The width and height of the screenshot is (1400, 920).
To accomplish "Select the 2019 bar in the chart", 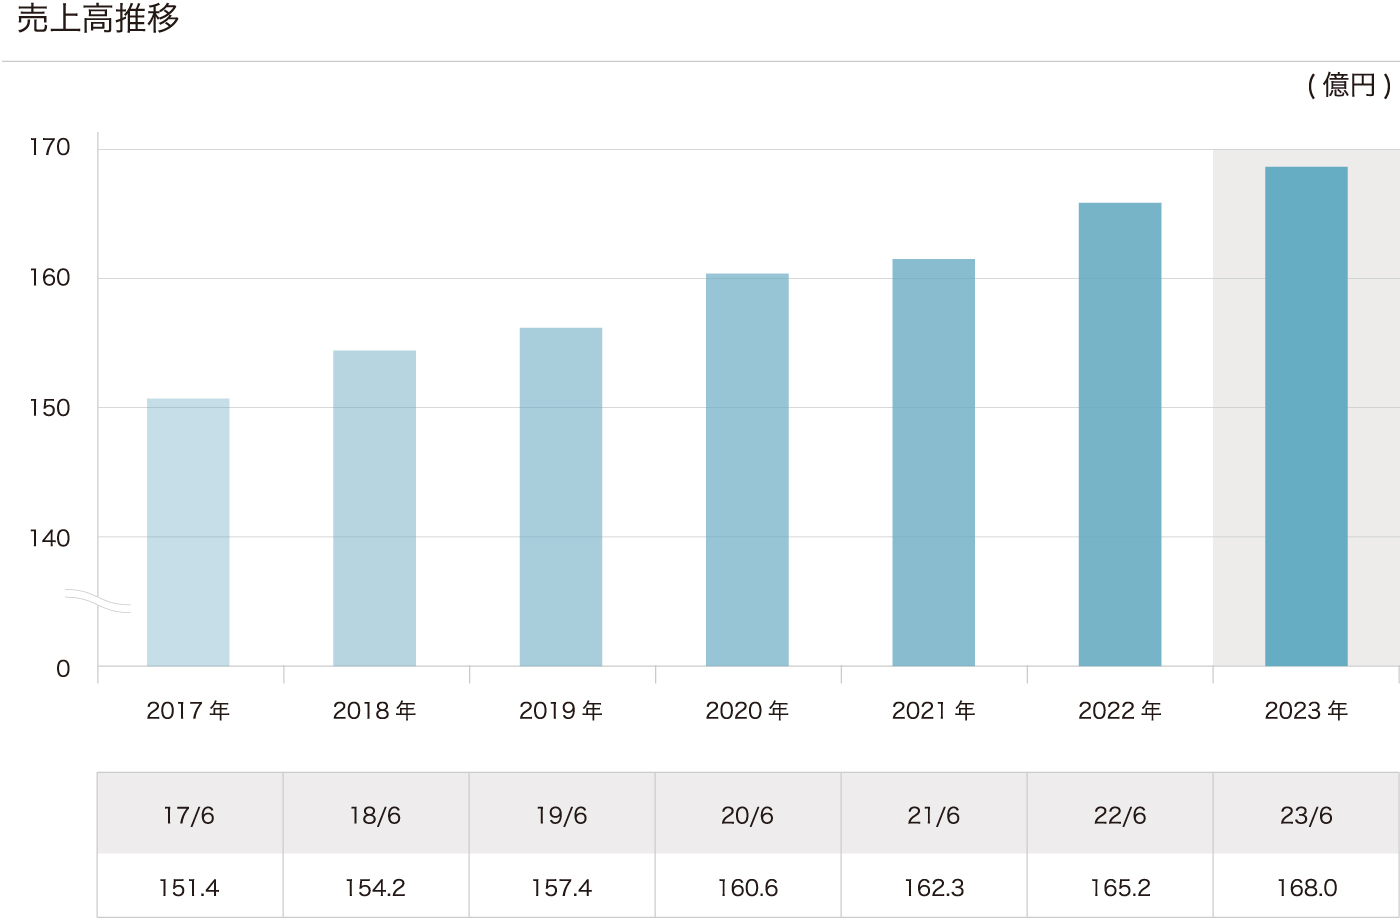I will pyautogui.click(x=561, y=497).
